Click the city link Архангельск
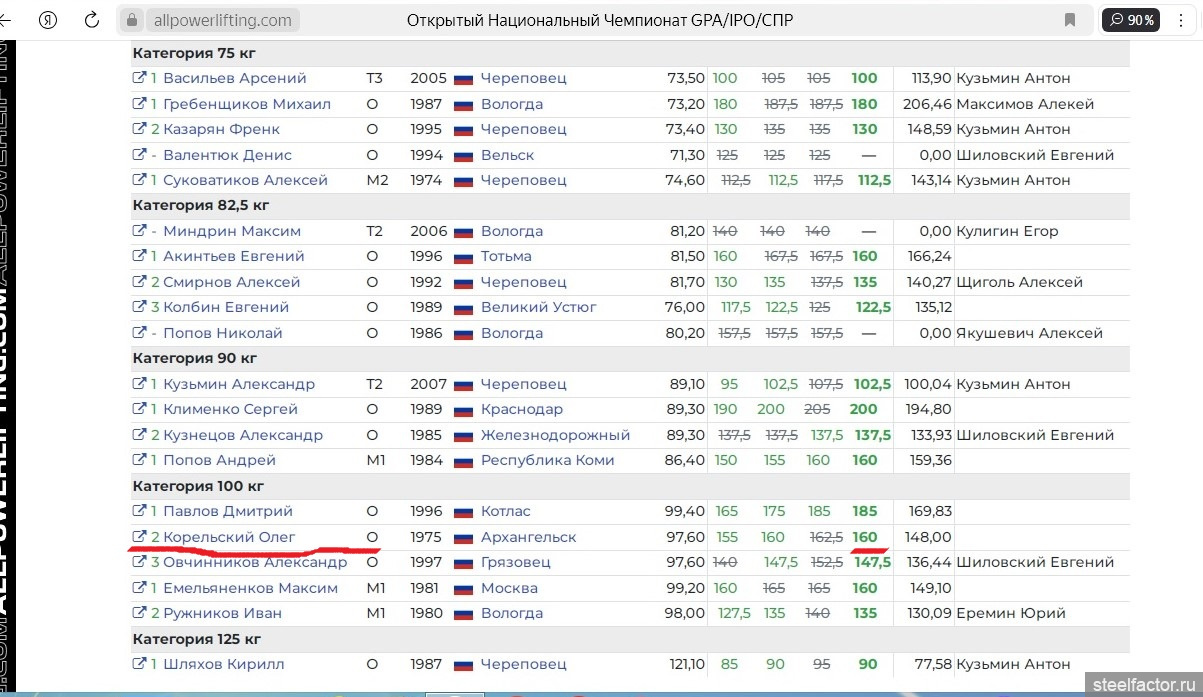 pyautogui.click(x=528, y=537)
